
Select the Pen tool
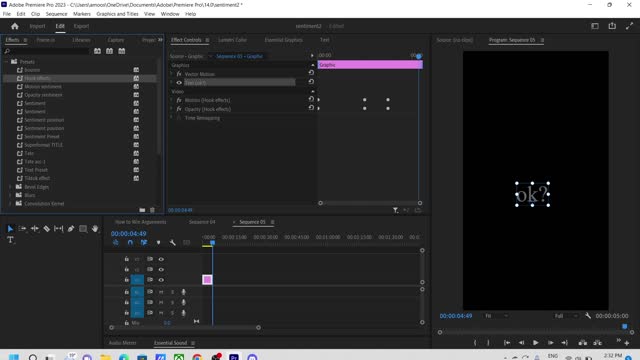71,229
